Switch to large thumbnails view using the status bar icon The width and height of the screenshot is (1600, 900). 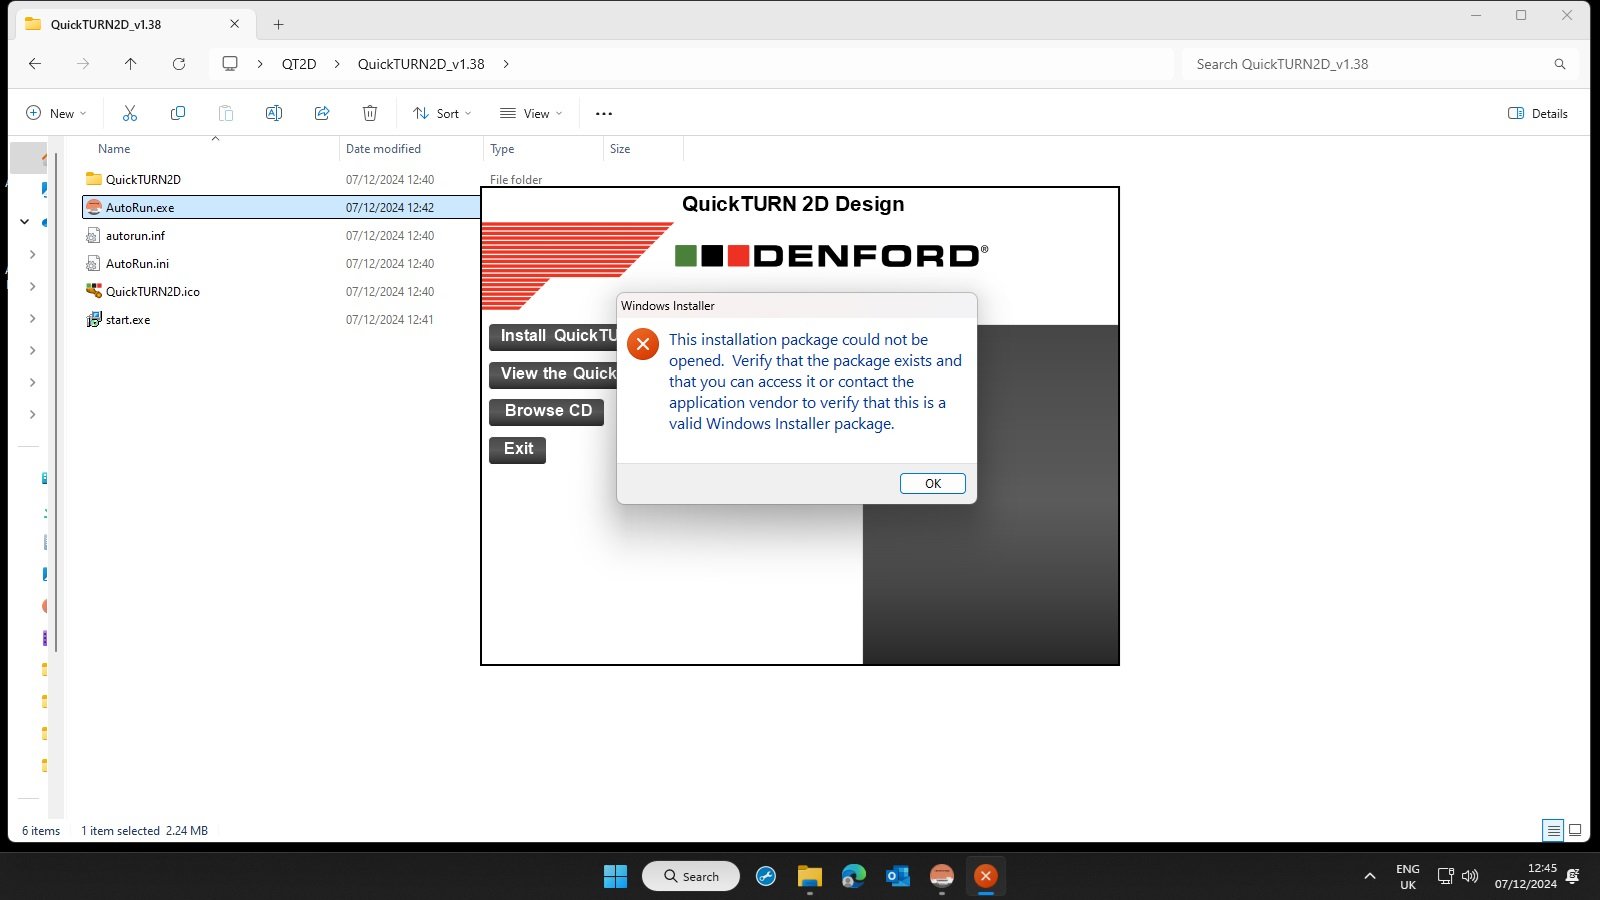pyautogui.click(x=1575, y=830)
